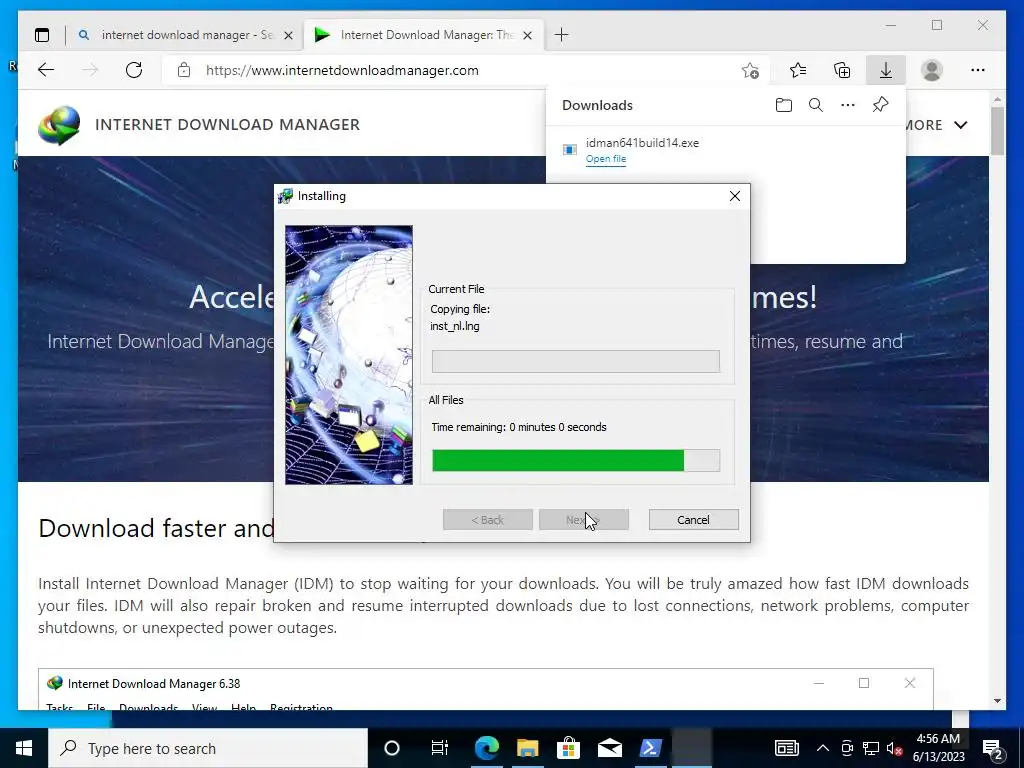
Task: Open the muted volume tray icon
Action: pos(894,748)
